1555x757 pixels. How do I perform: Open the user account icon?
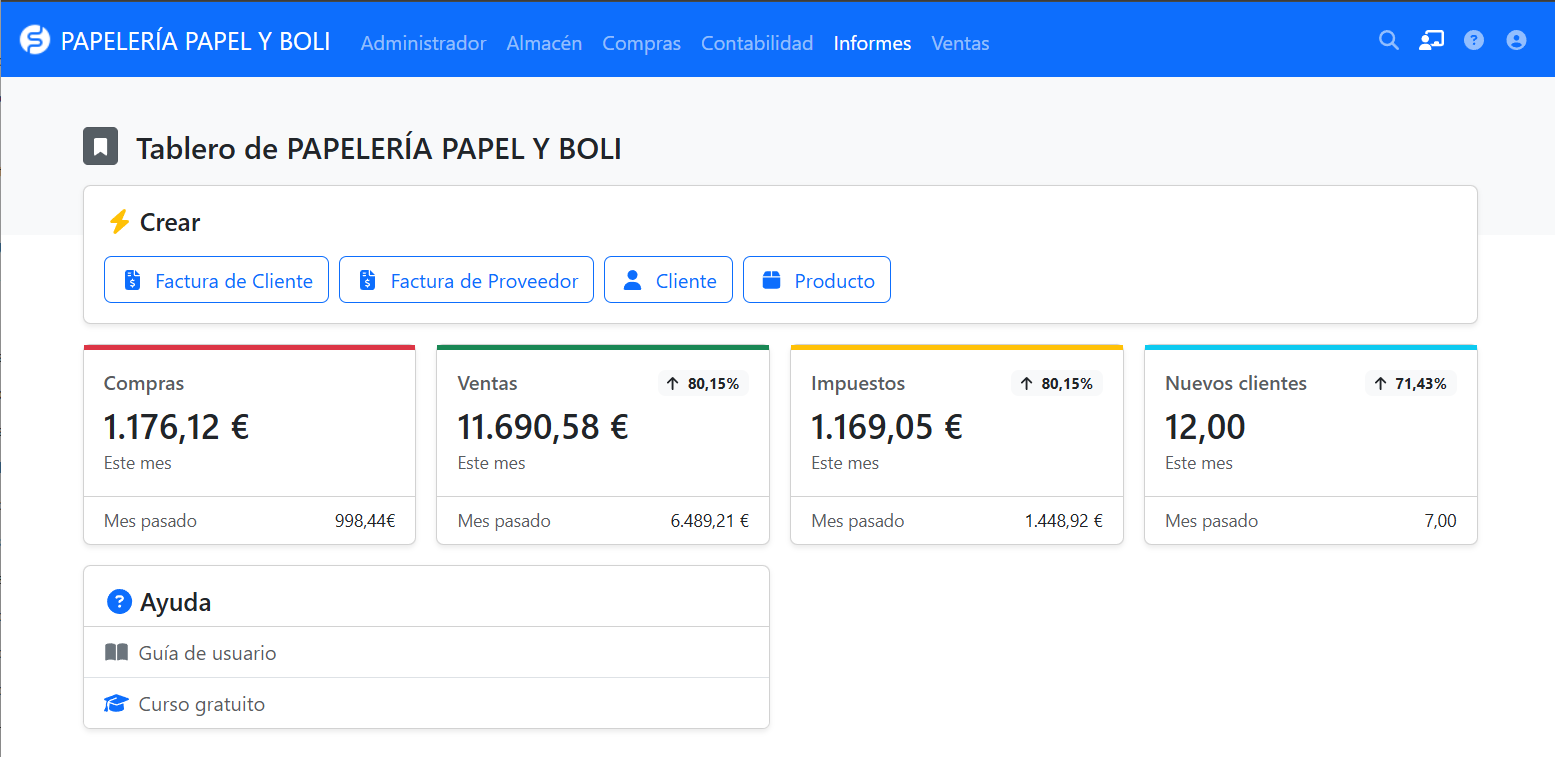[x=1516, y=40]
